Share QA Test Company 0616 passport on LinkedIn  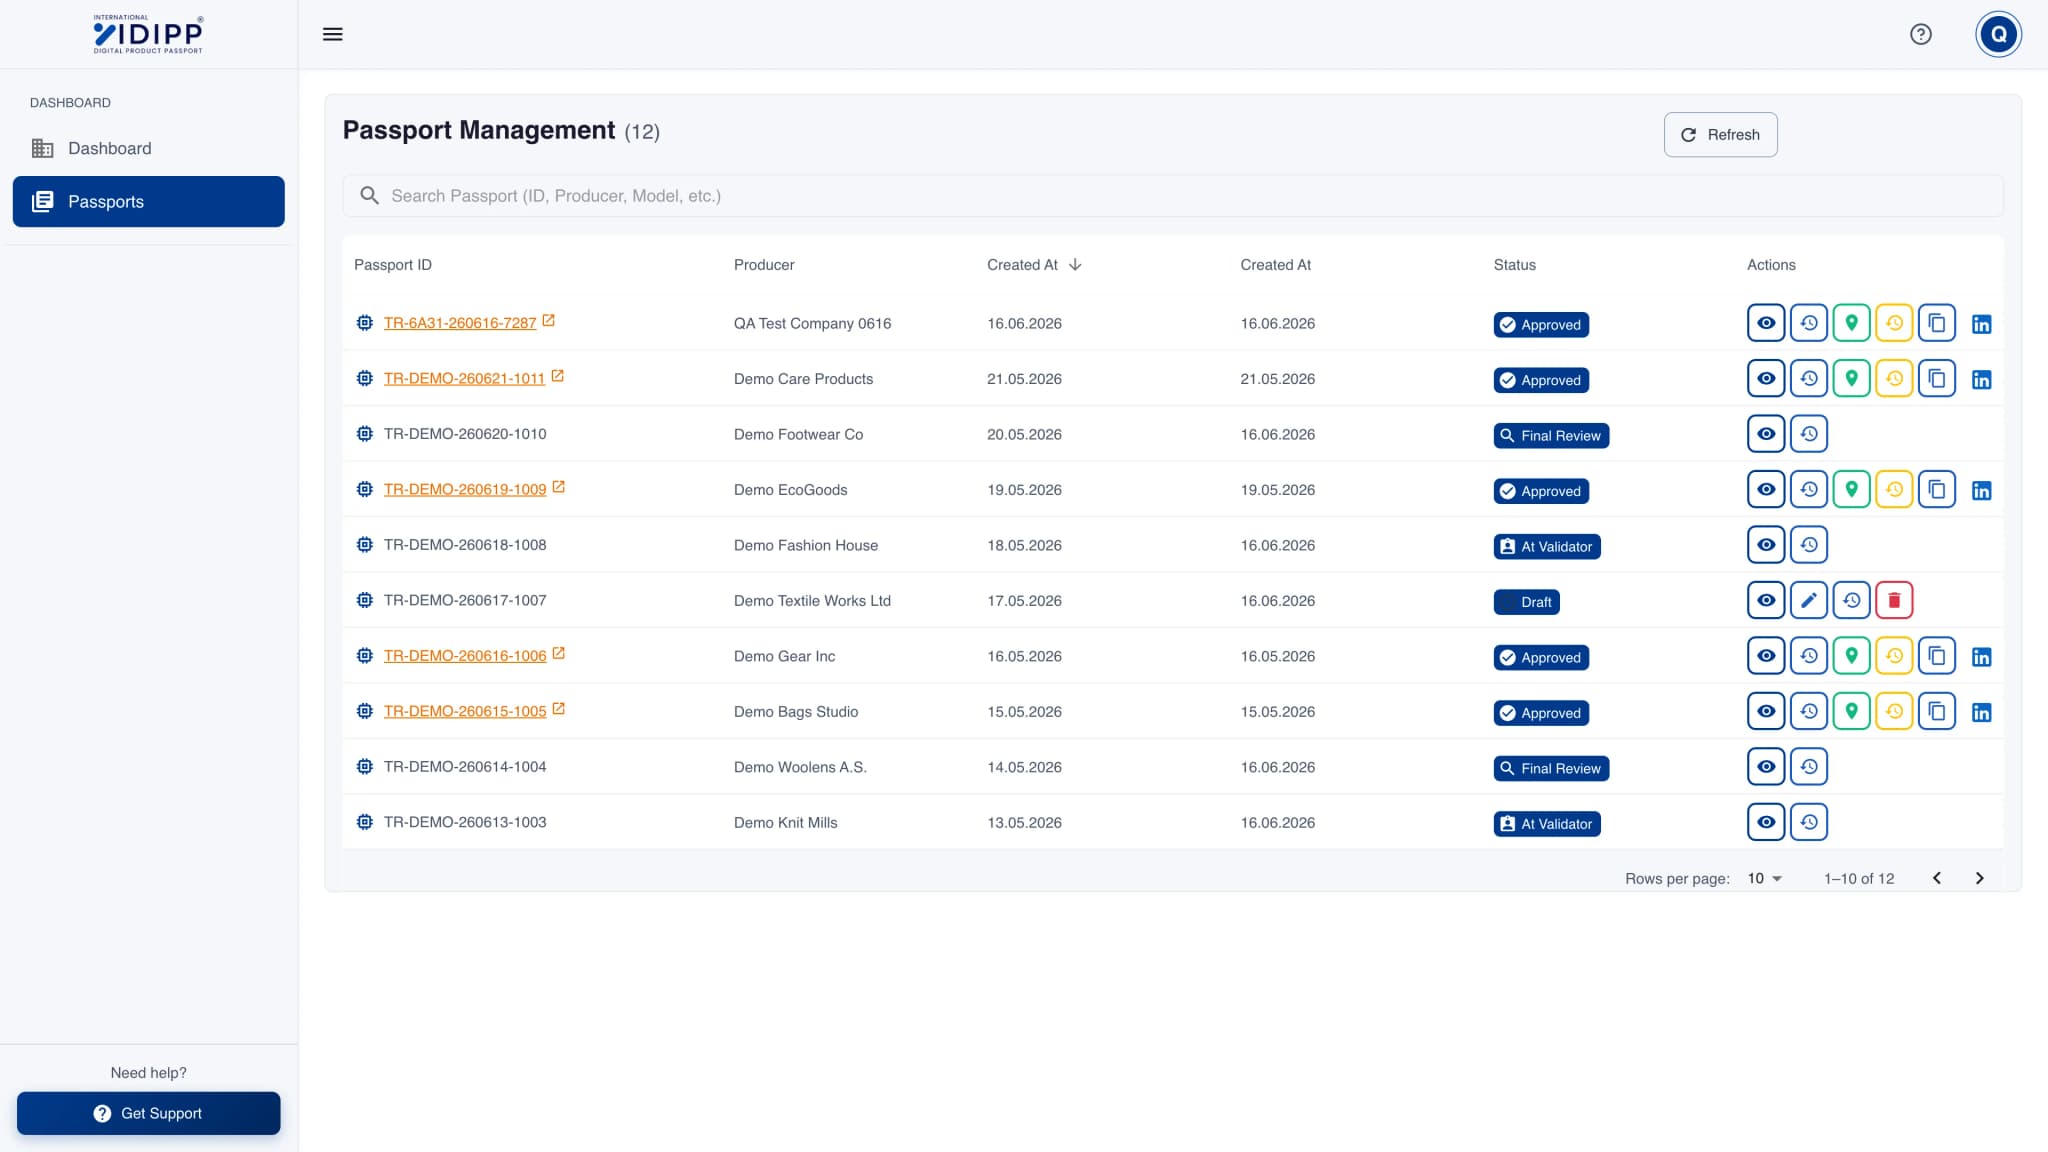pos(1981,324)
